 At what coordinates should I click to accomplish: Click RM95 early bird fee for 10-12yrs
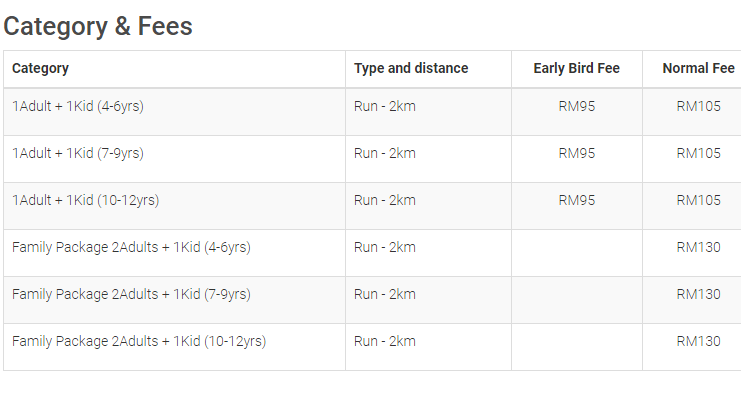pos(577,200)
